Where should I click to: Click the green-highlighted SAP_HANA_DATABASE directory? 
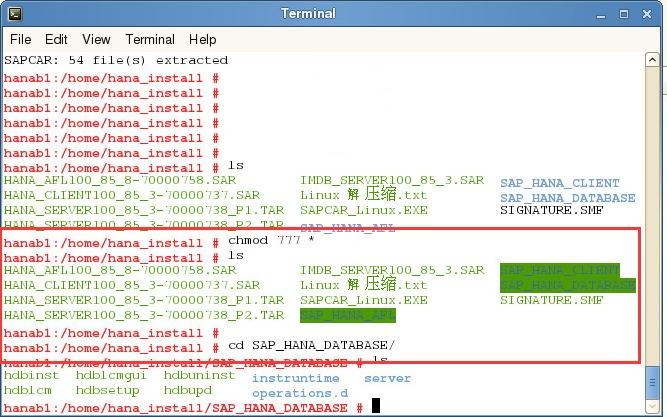pyautogui.click(x=568, y=285)
